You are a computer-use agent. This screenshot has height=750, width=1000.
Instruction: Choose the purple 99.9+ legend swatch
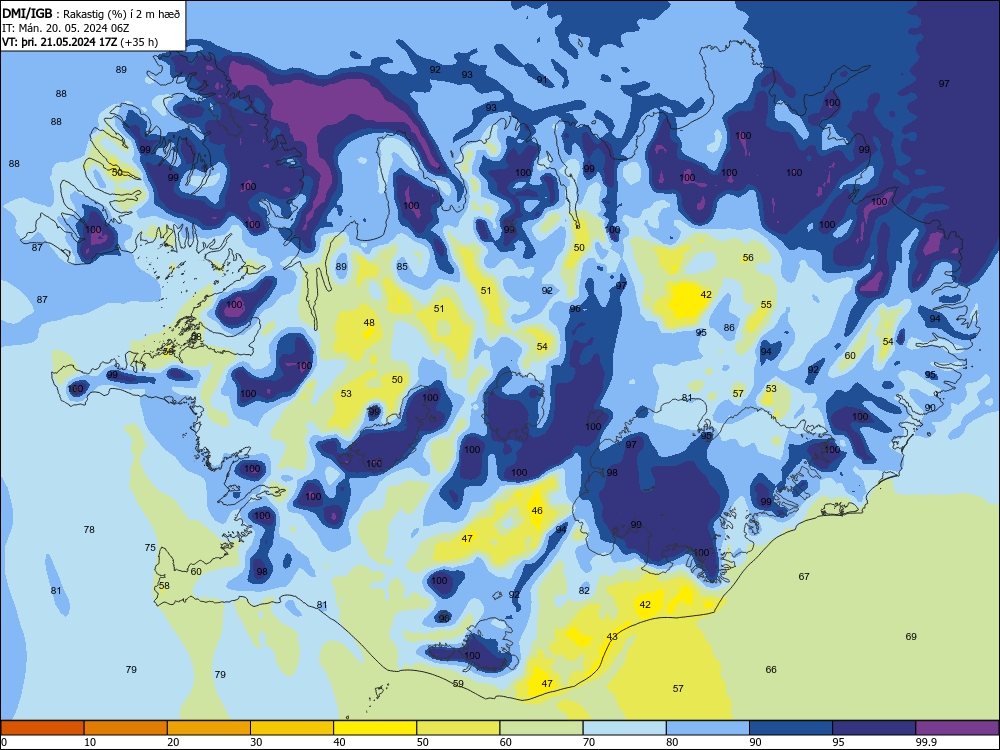tap(957, 728)
